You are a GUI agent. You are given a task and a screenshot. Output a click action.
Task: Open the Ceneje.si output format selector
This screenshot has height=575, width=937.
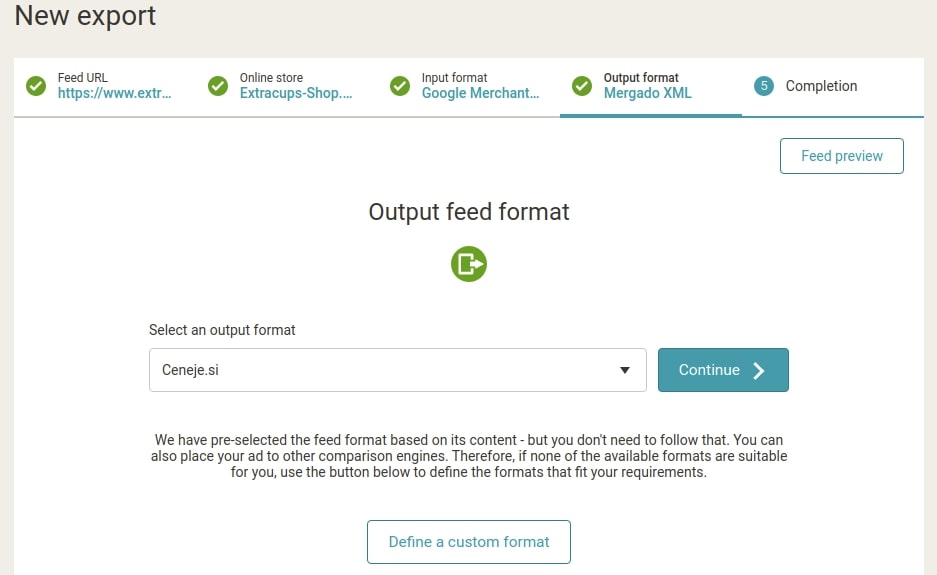(x=397, y=370)
